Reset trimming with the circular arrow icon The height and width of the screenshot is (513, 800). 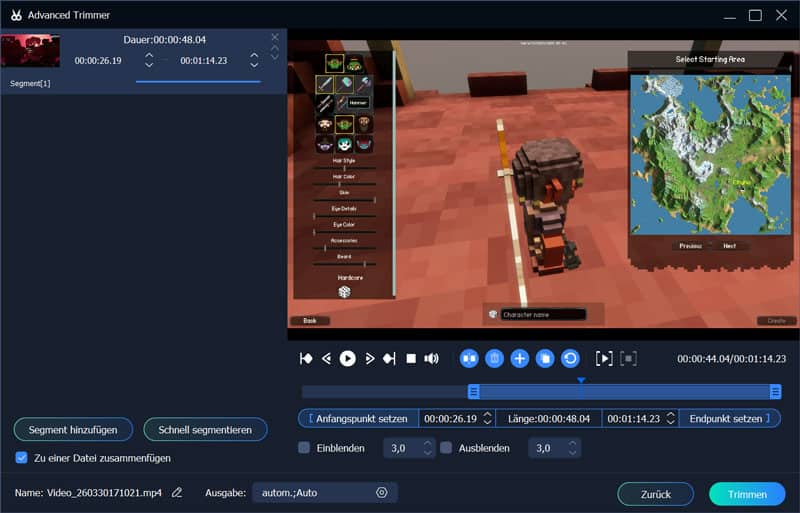(570, 358)
